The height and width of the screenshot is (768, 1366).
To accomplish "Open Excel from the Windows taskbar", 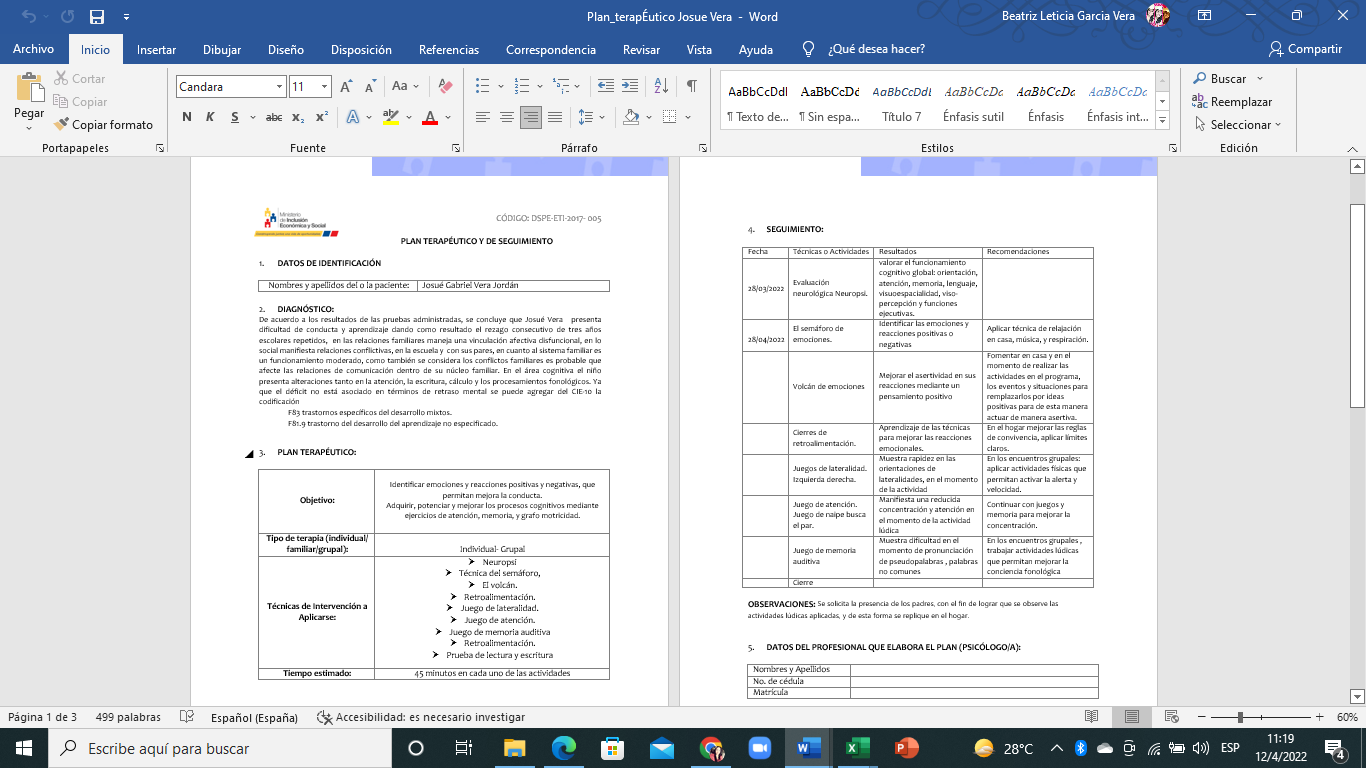I will (x=855, y=748).
